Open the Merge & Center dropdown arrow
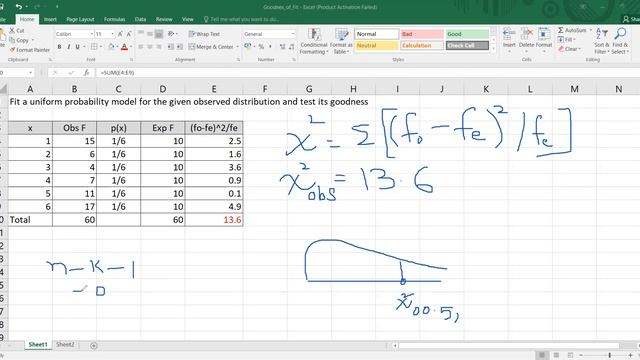Screen dimensions: 640x360 coord(238,47)
